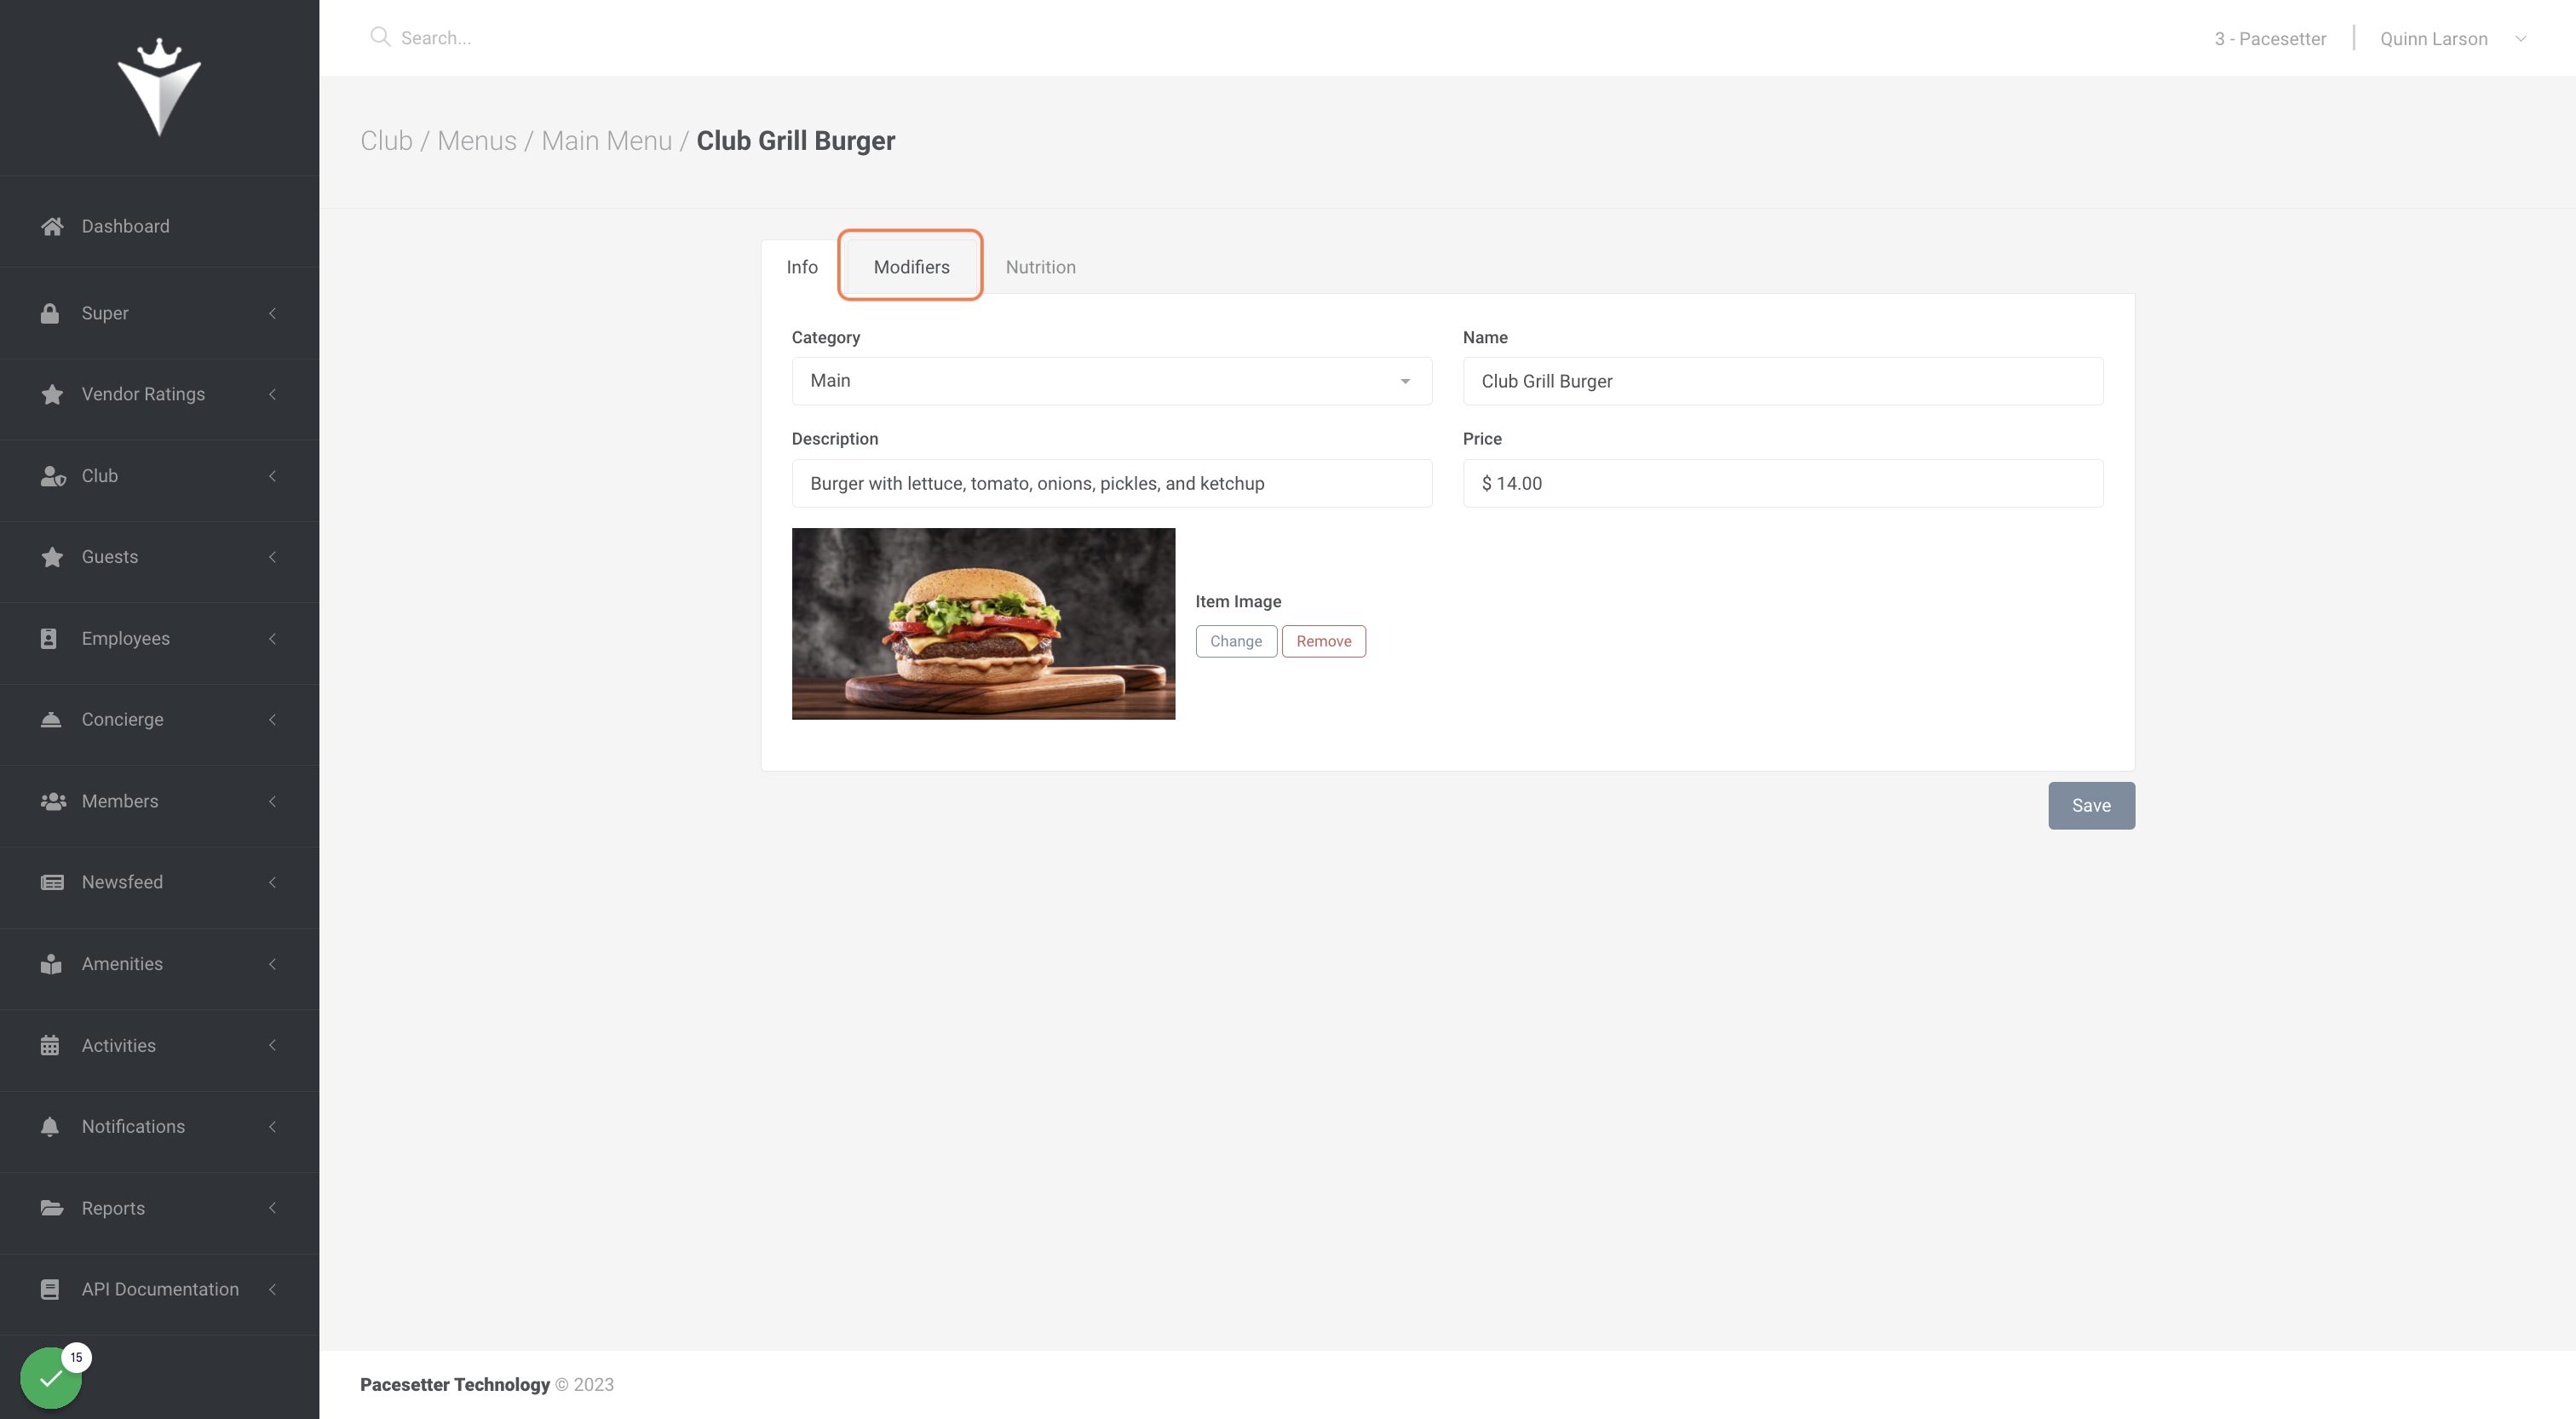Click the Pacesetter crown logo
Viewport: 2576px width, 1419px height.
[159, 87]
